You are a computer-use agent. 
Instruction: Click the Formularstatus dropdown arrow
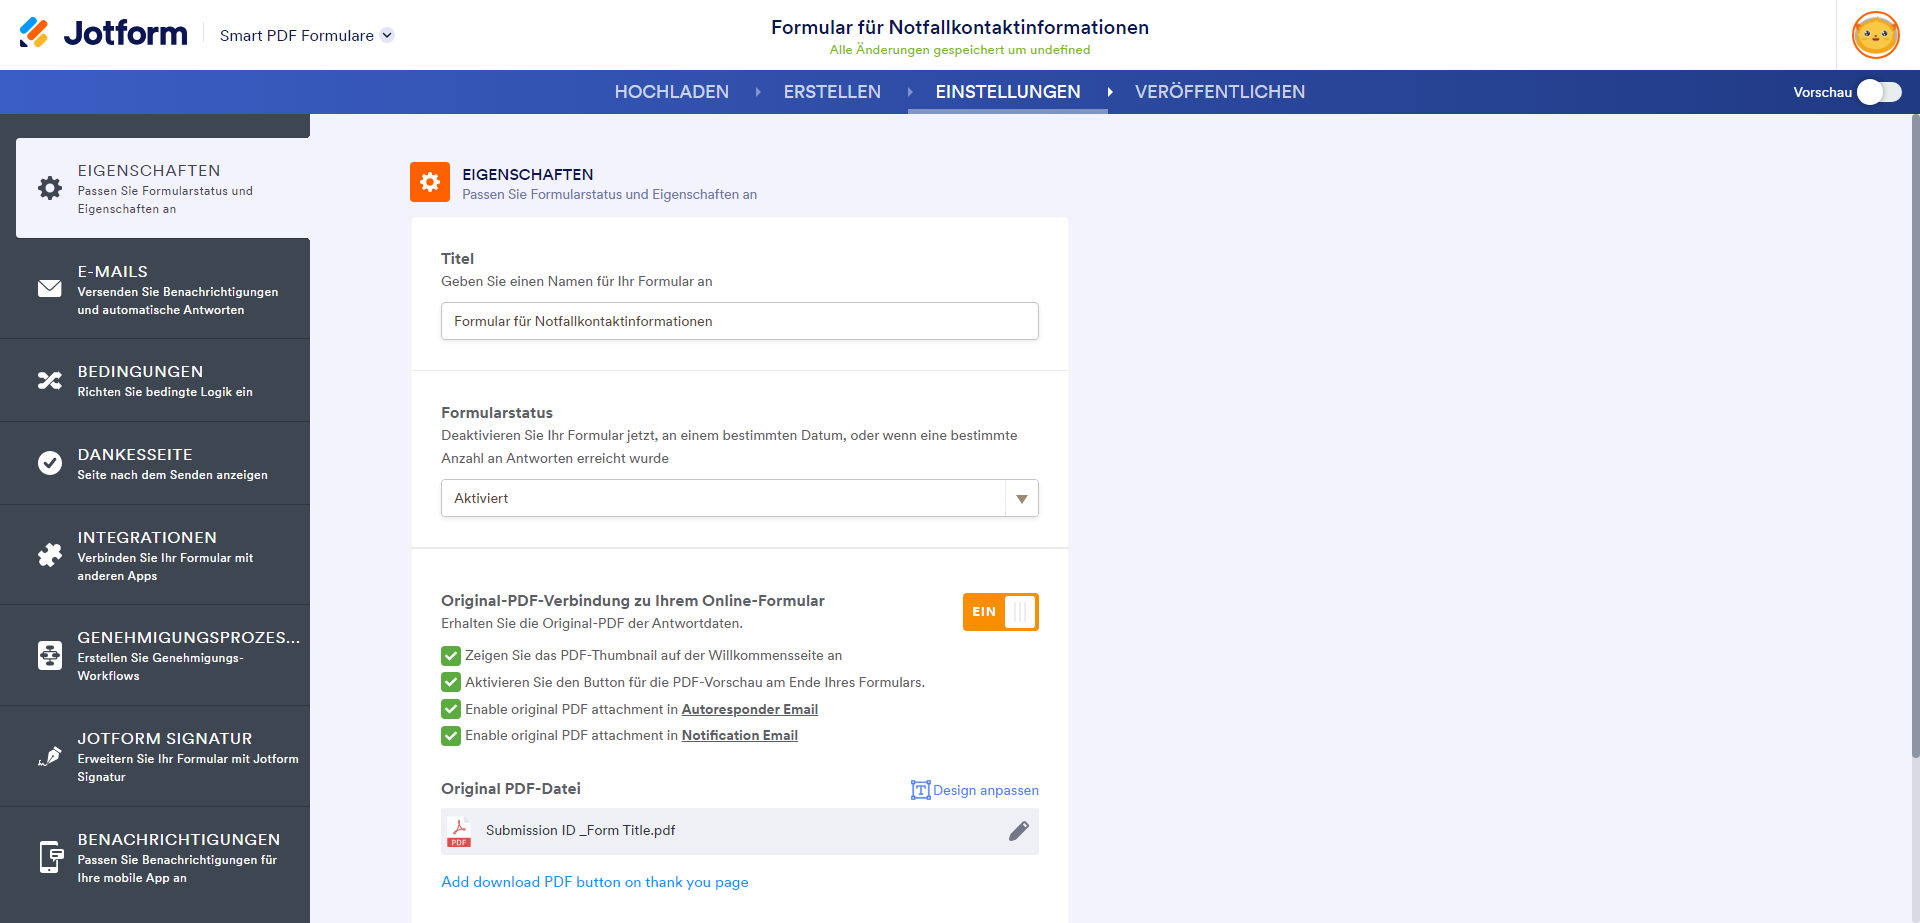pos(1022,498)
